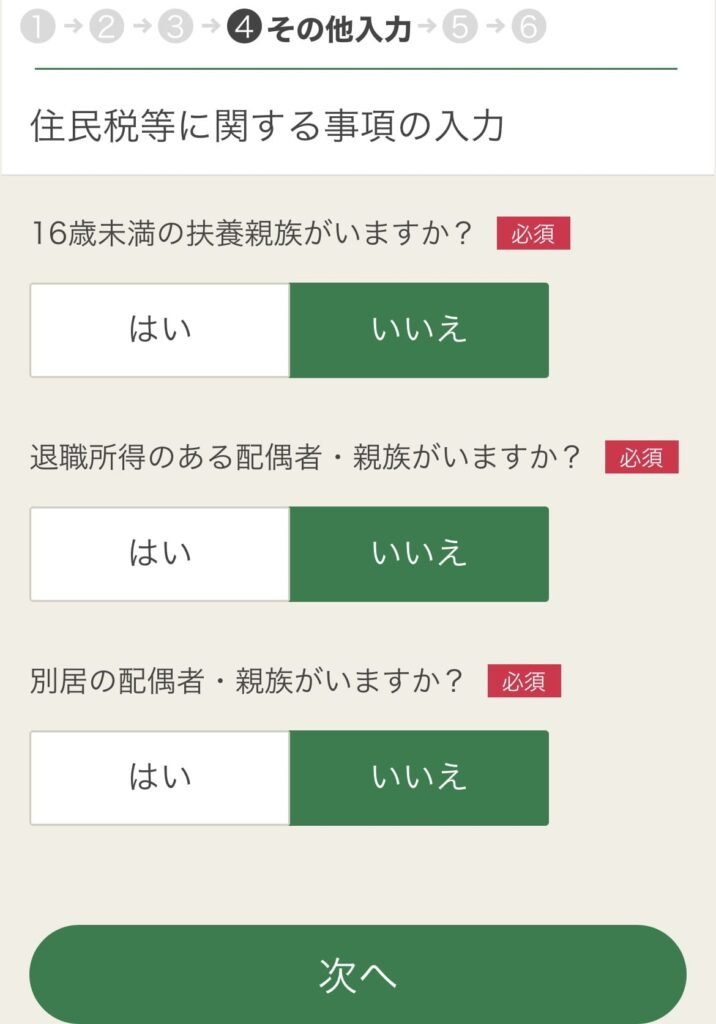Image resolution: width=716 pixels, height=1024 pixels.
Task: Click the 別居の配偶者・親族がいますか question text
Action: [x=249, y=682]
